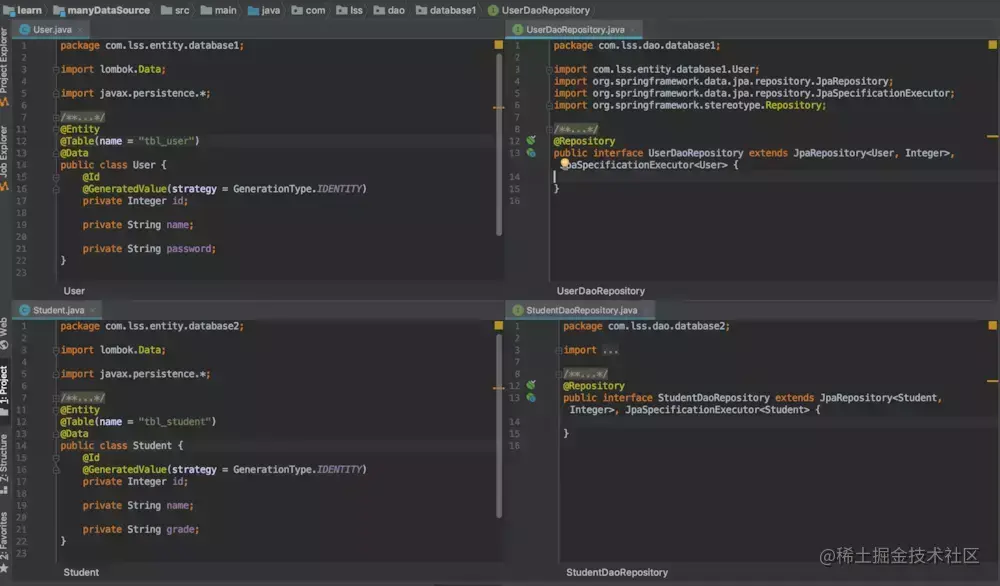Image resolution: width=1000 pixels, height=586 pixels.
Task: Click the password field in User.java
Action: coord(189,249)
